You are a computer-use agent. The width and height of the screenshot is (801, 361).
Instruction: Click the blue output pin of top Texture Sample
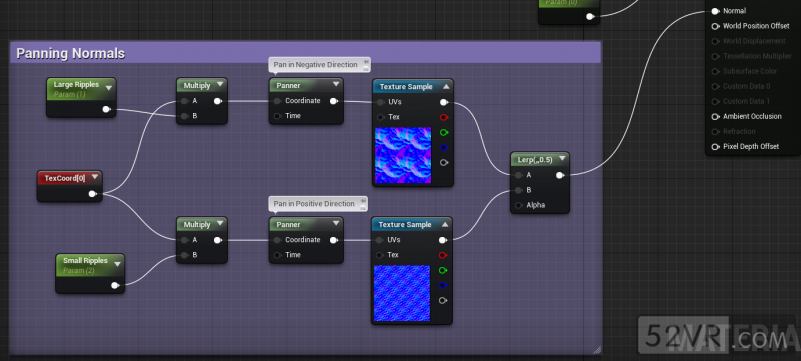point(443,148)
